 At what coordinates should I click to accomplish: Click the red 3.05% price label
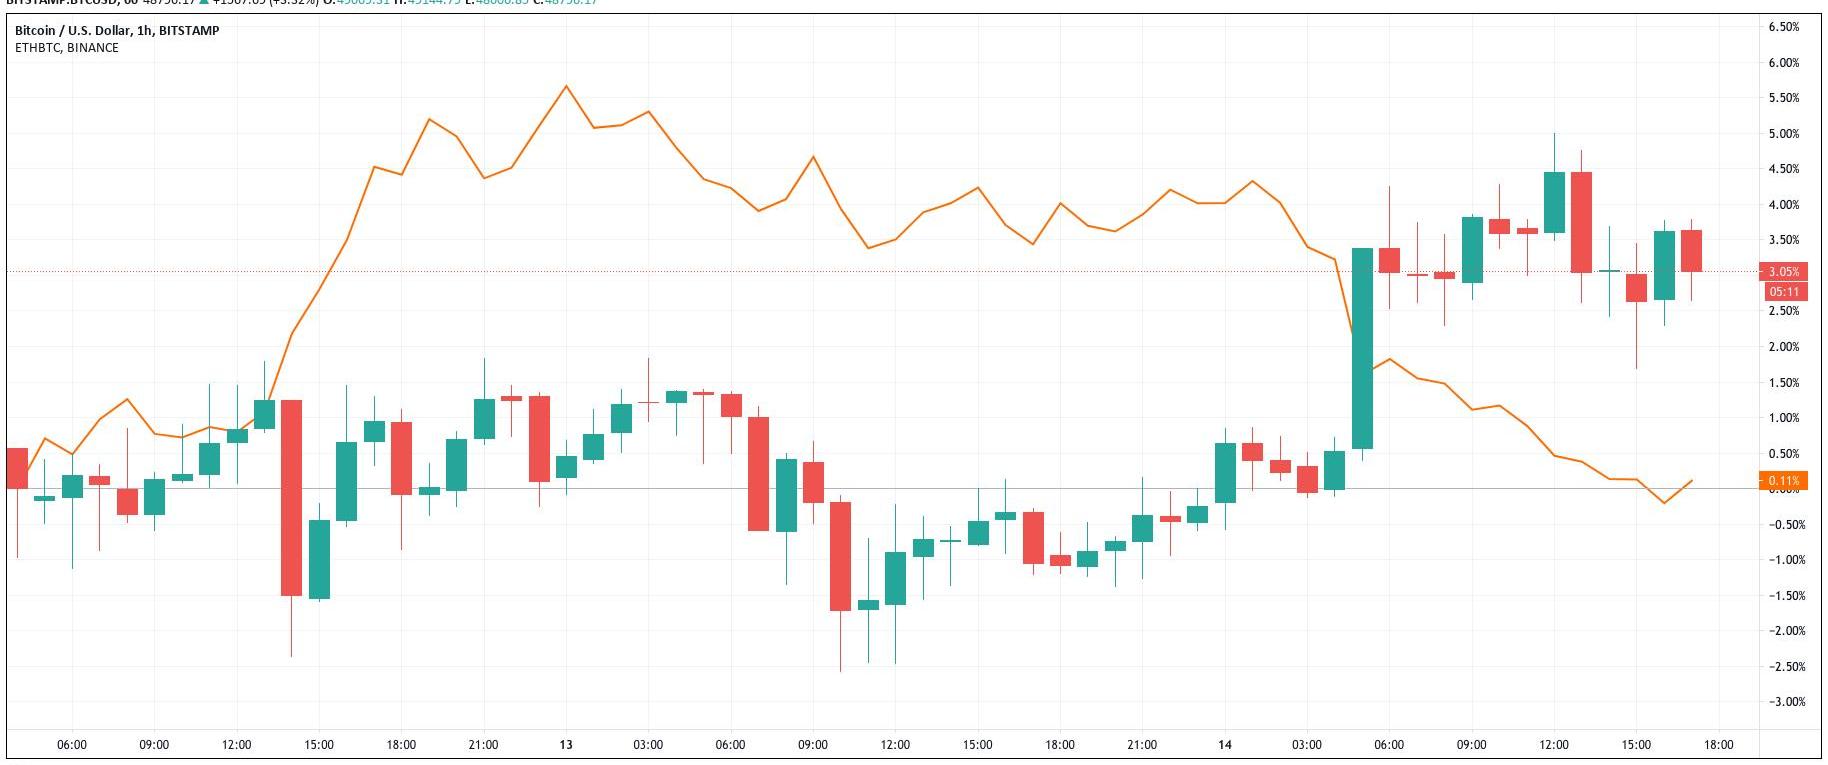1784,272
